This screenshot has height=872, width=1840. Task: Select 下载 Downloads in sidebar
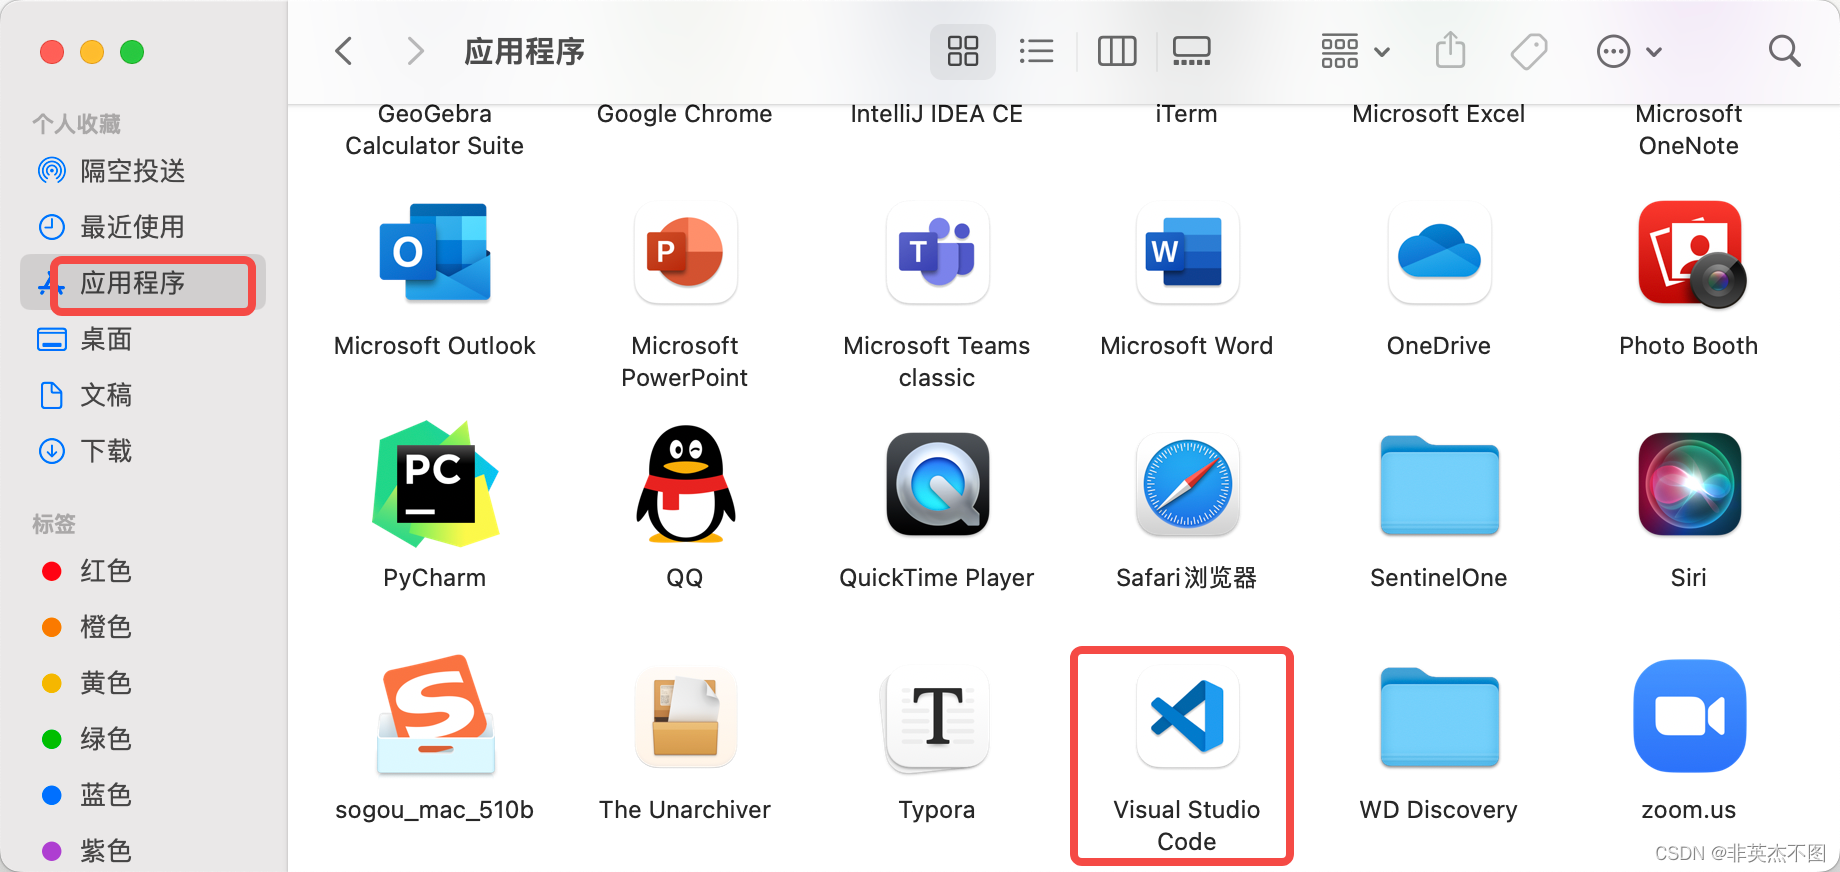[x=143, y=451]
